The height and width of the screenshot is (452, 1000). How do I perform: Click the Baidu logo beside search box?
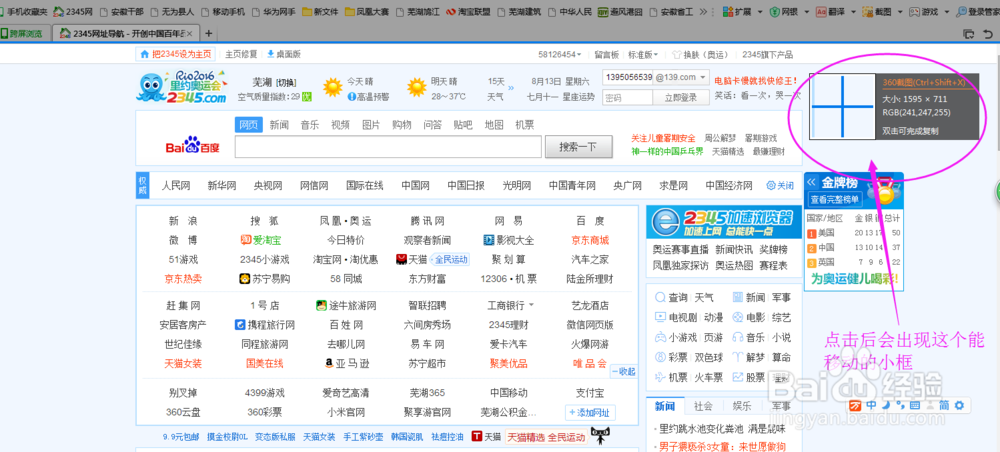193,146
